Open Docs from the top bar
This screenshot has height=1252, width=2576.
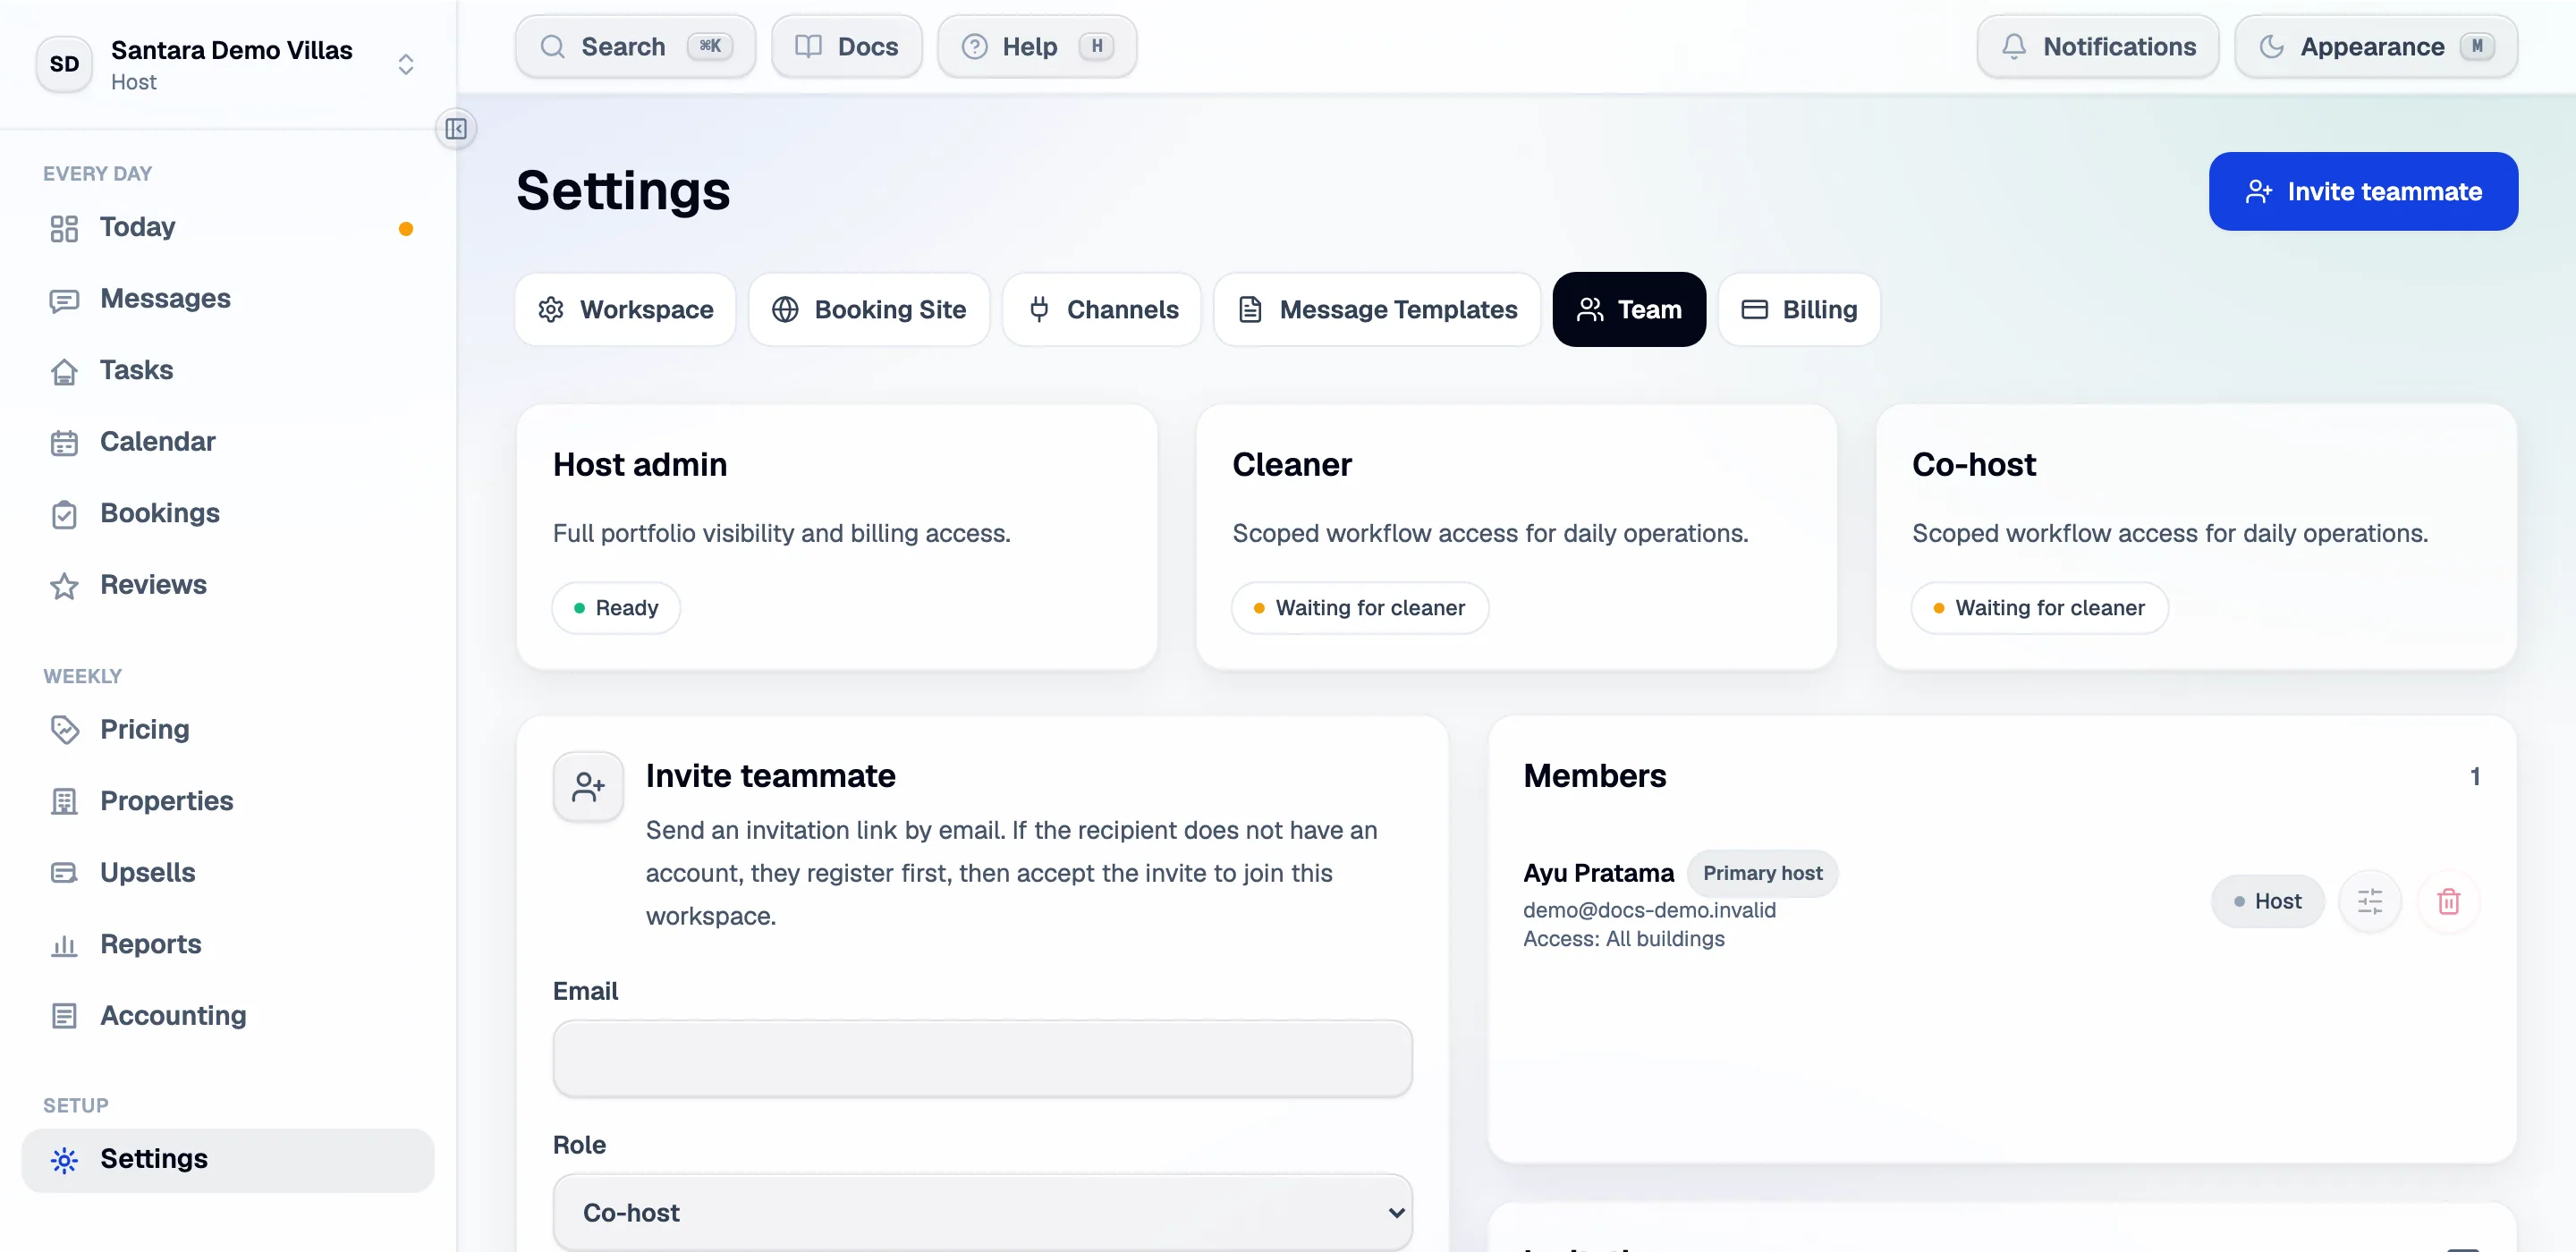click(846, 46)
